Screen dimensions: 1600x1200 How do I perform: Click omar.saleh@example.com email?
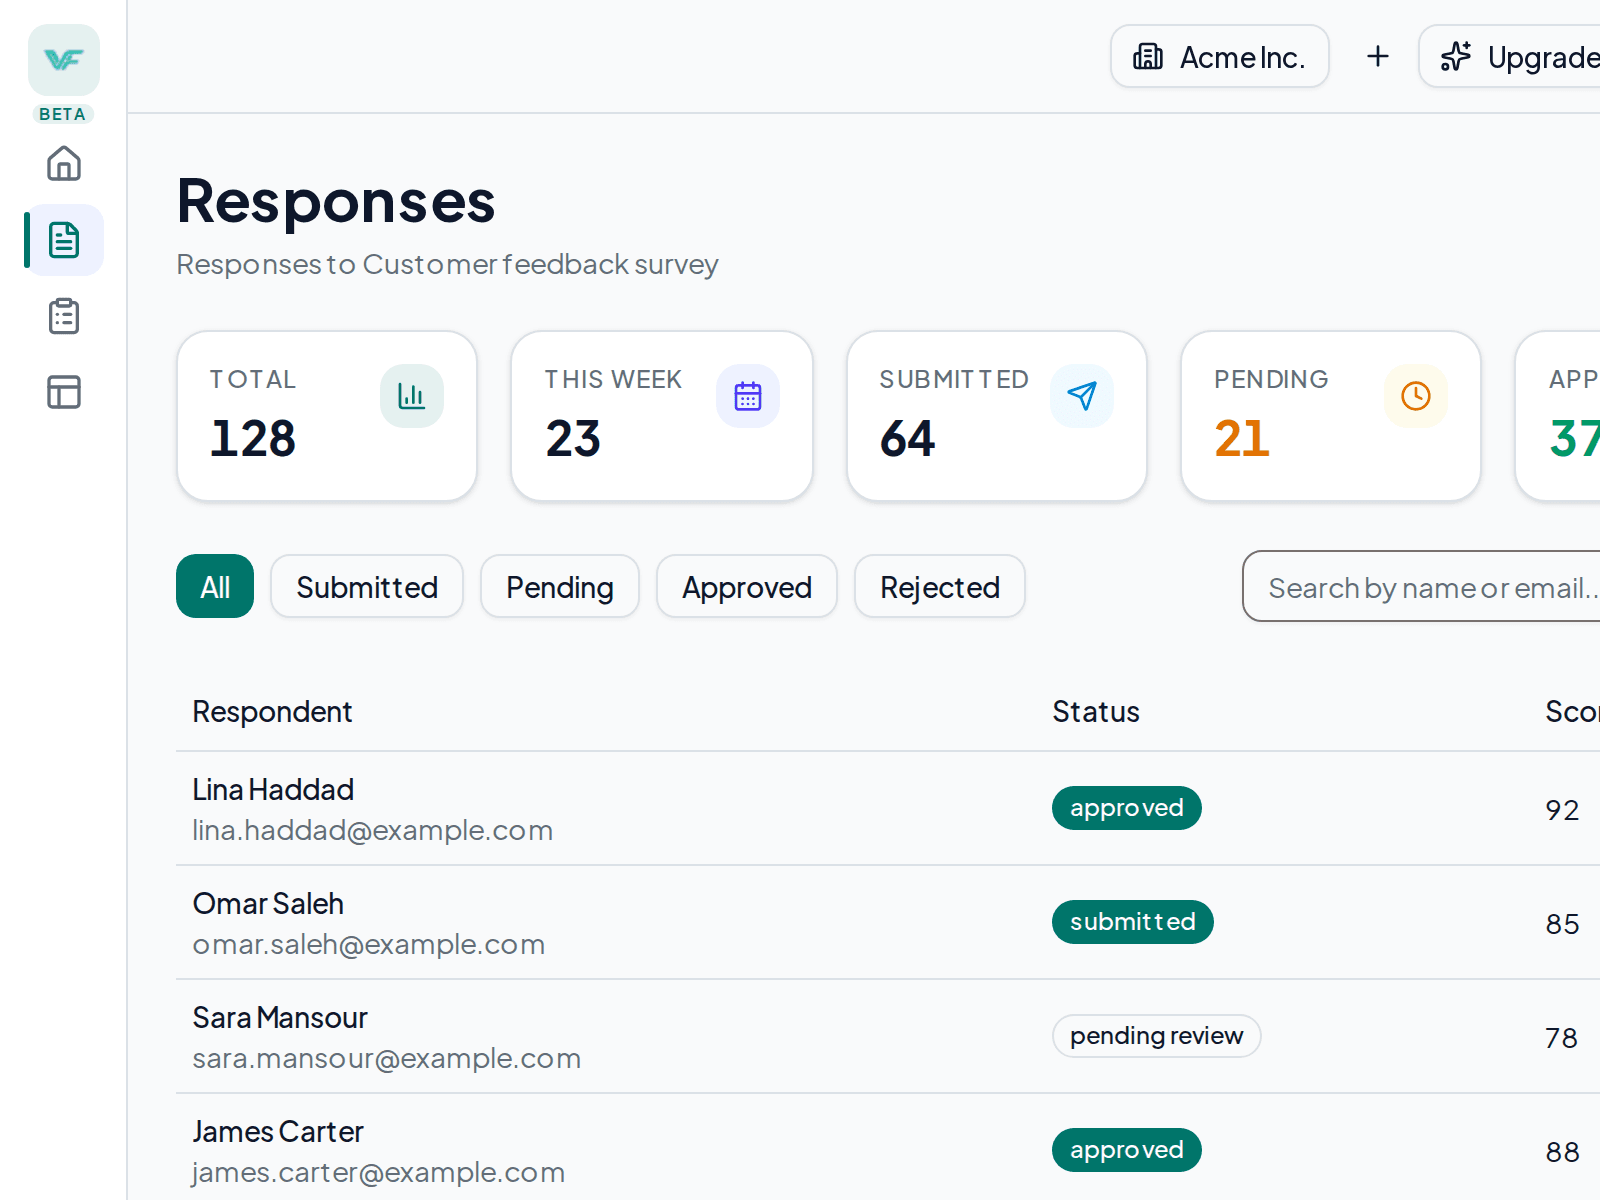pos(369,944)
